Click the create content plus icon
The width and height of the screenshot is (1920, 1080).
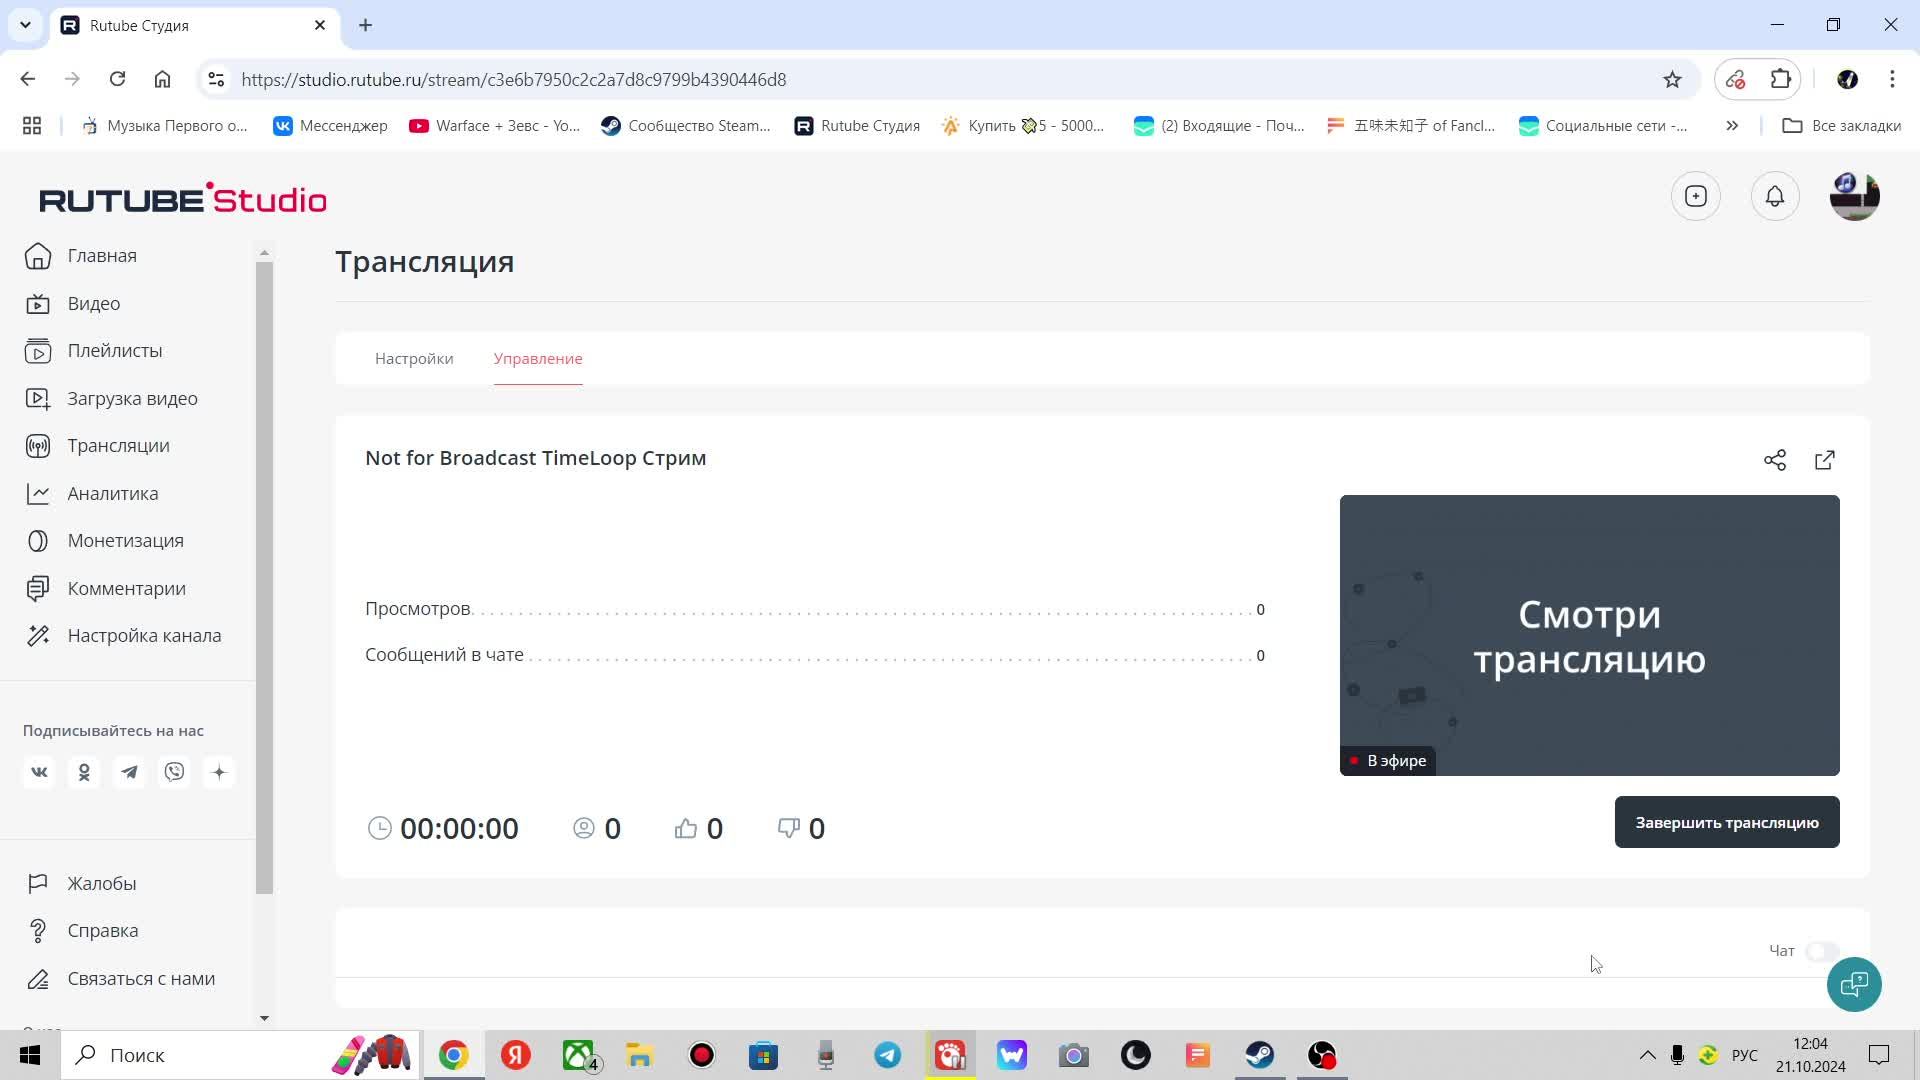[x=1695, y=196]
